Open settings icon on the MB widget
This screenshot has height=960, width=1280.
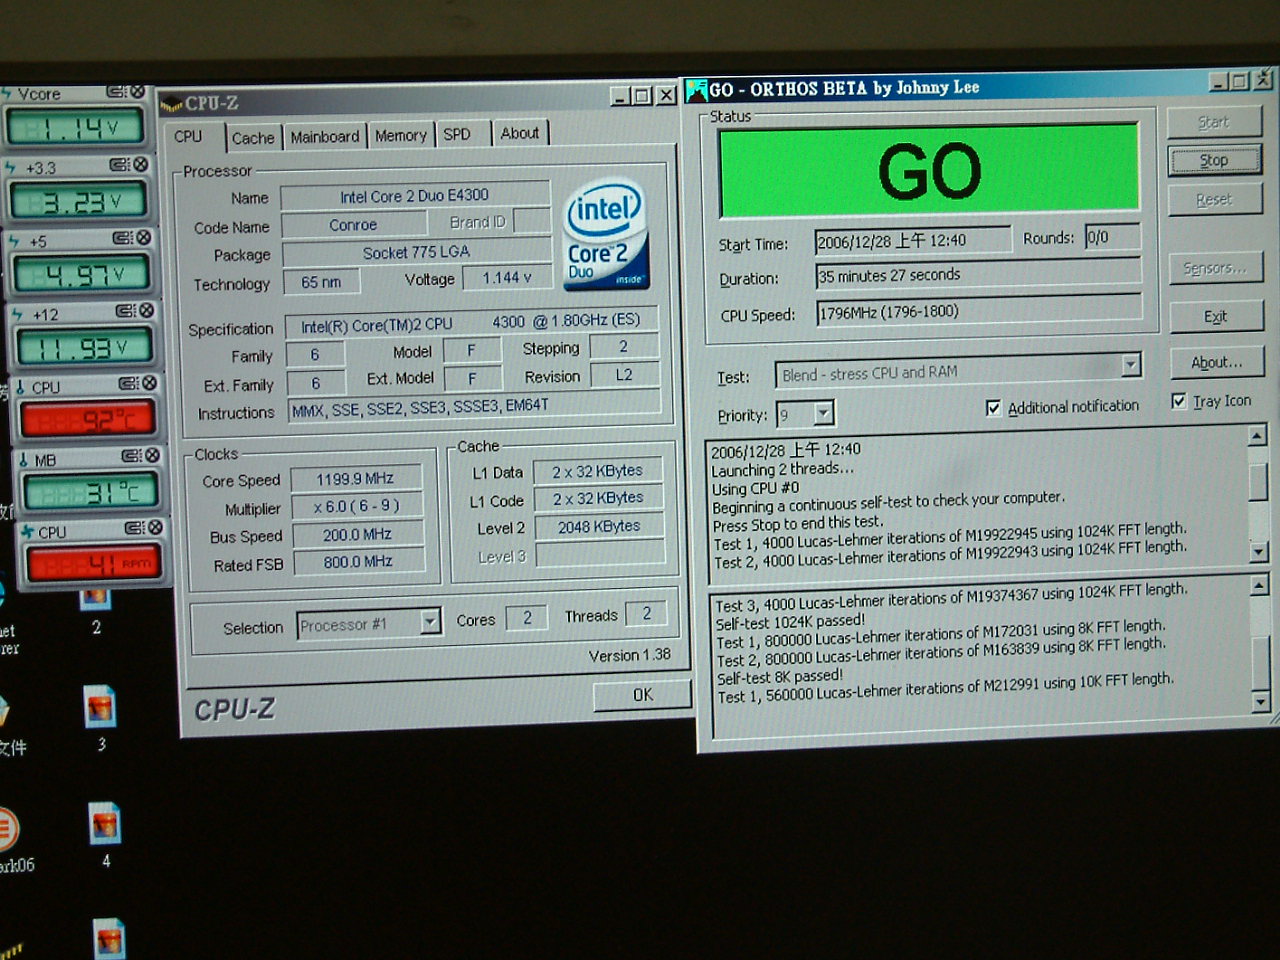[131, 456]
